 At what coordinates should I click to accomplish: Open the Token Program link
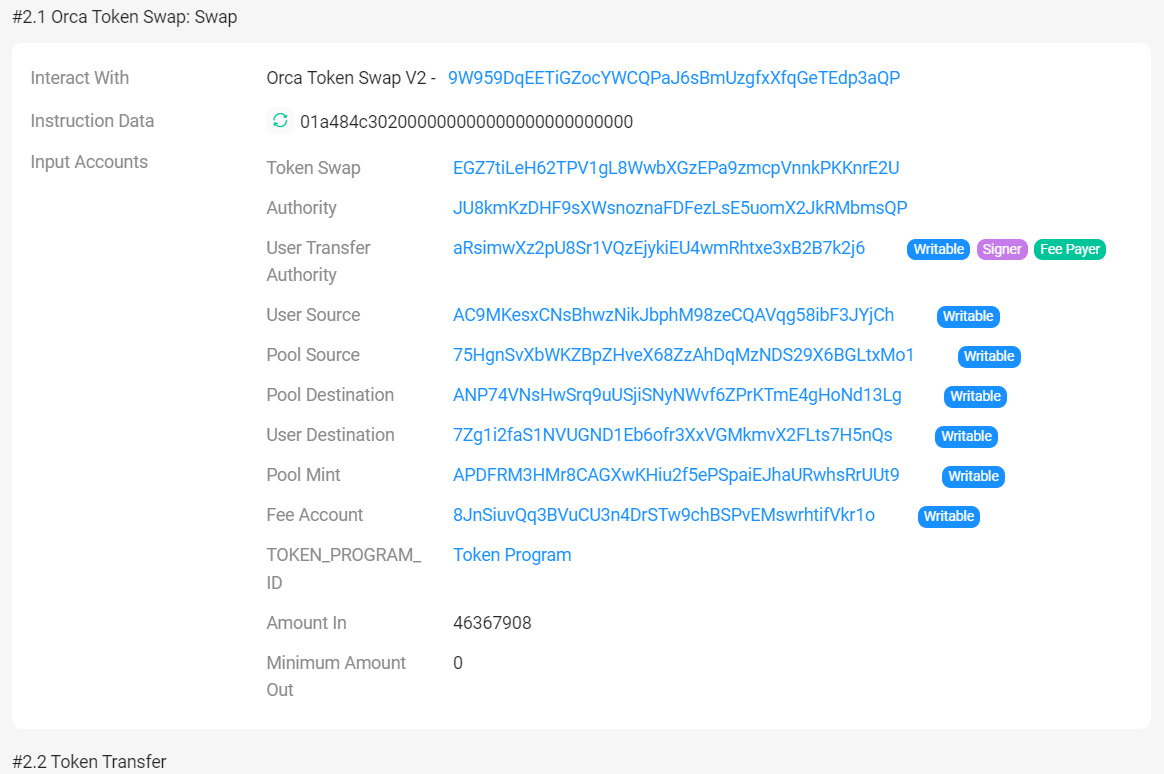pos(512,555)
